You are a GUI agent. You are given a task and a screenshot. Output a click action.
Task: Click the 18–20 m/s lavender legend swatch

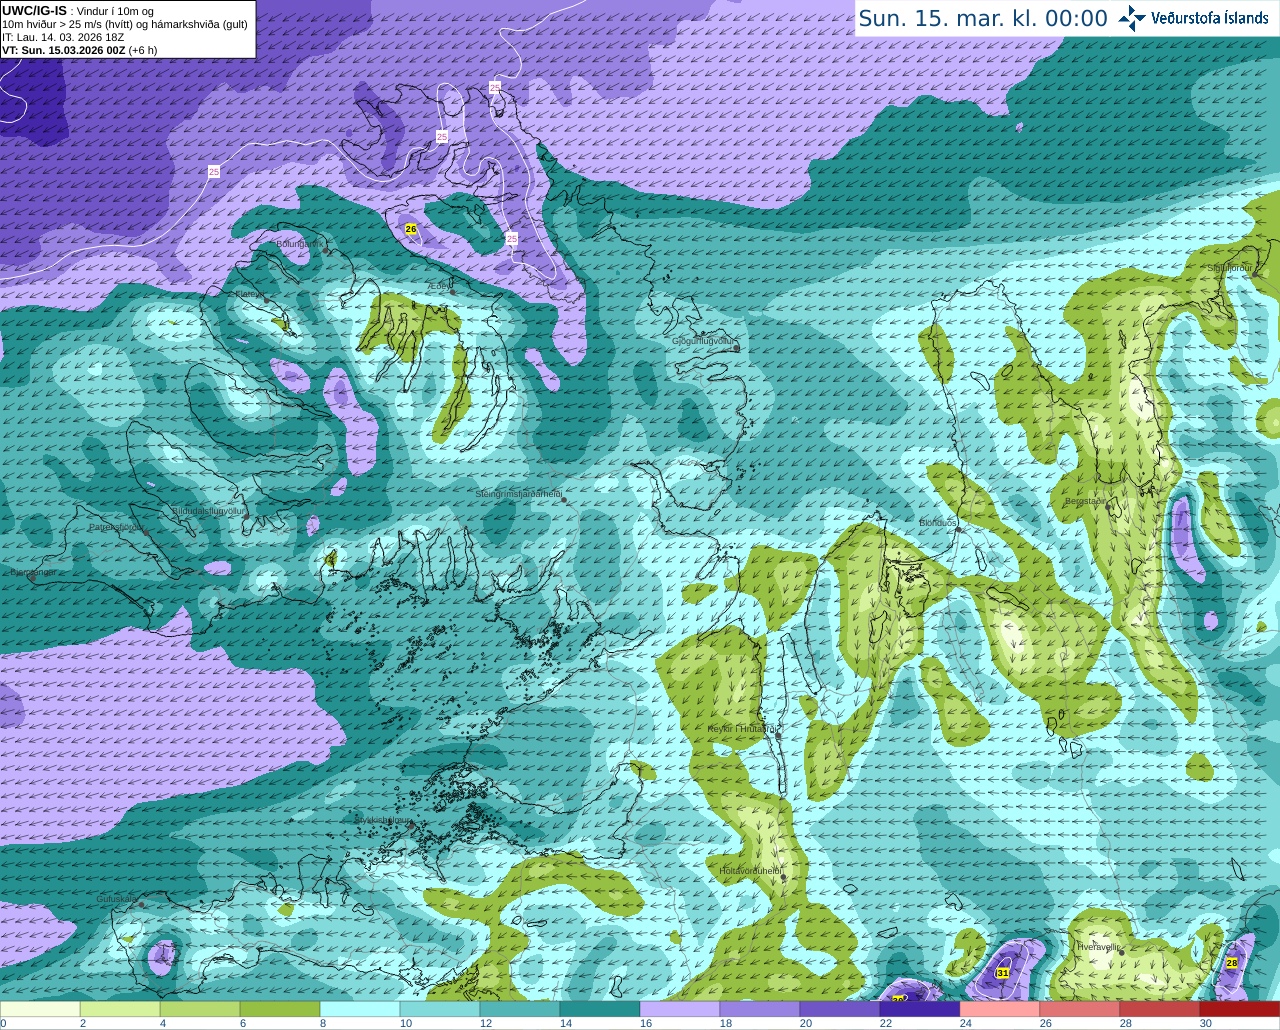click(x=760, y=1009)
